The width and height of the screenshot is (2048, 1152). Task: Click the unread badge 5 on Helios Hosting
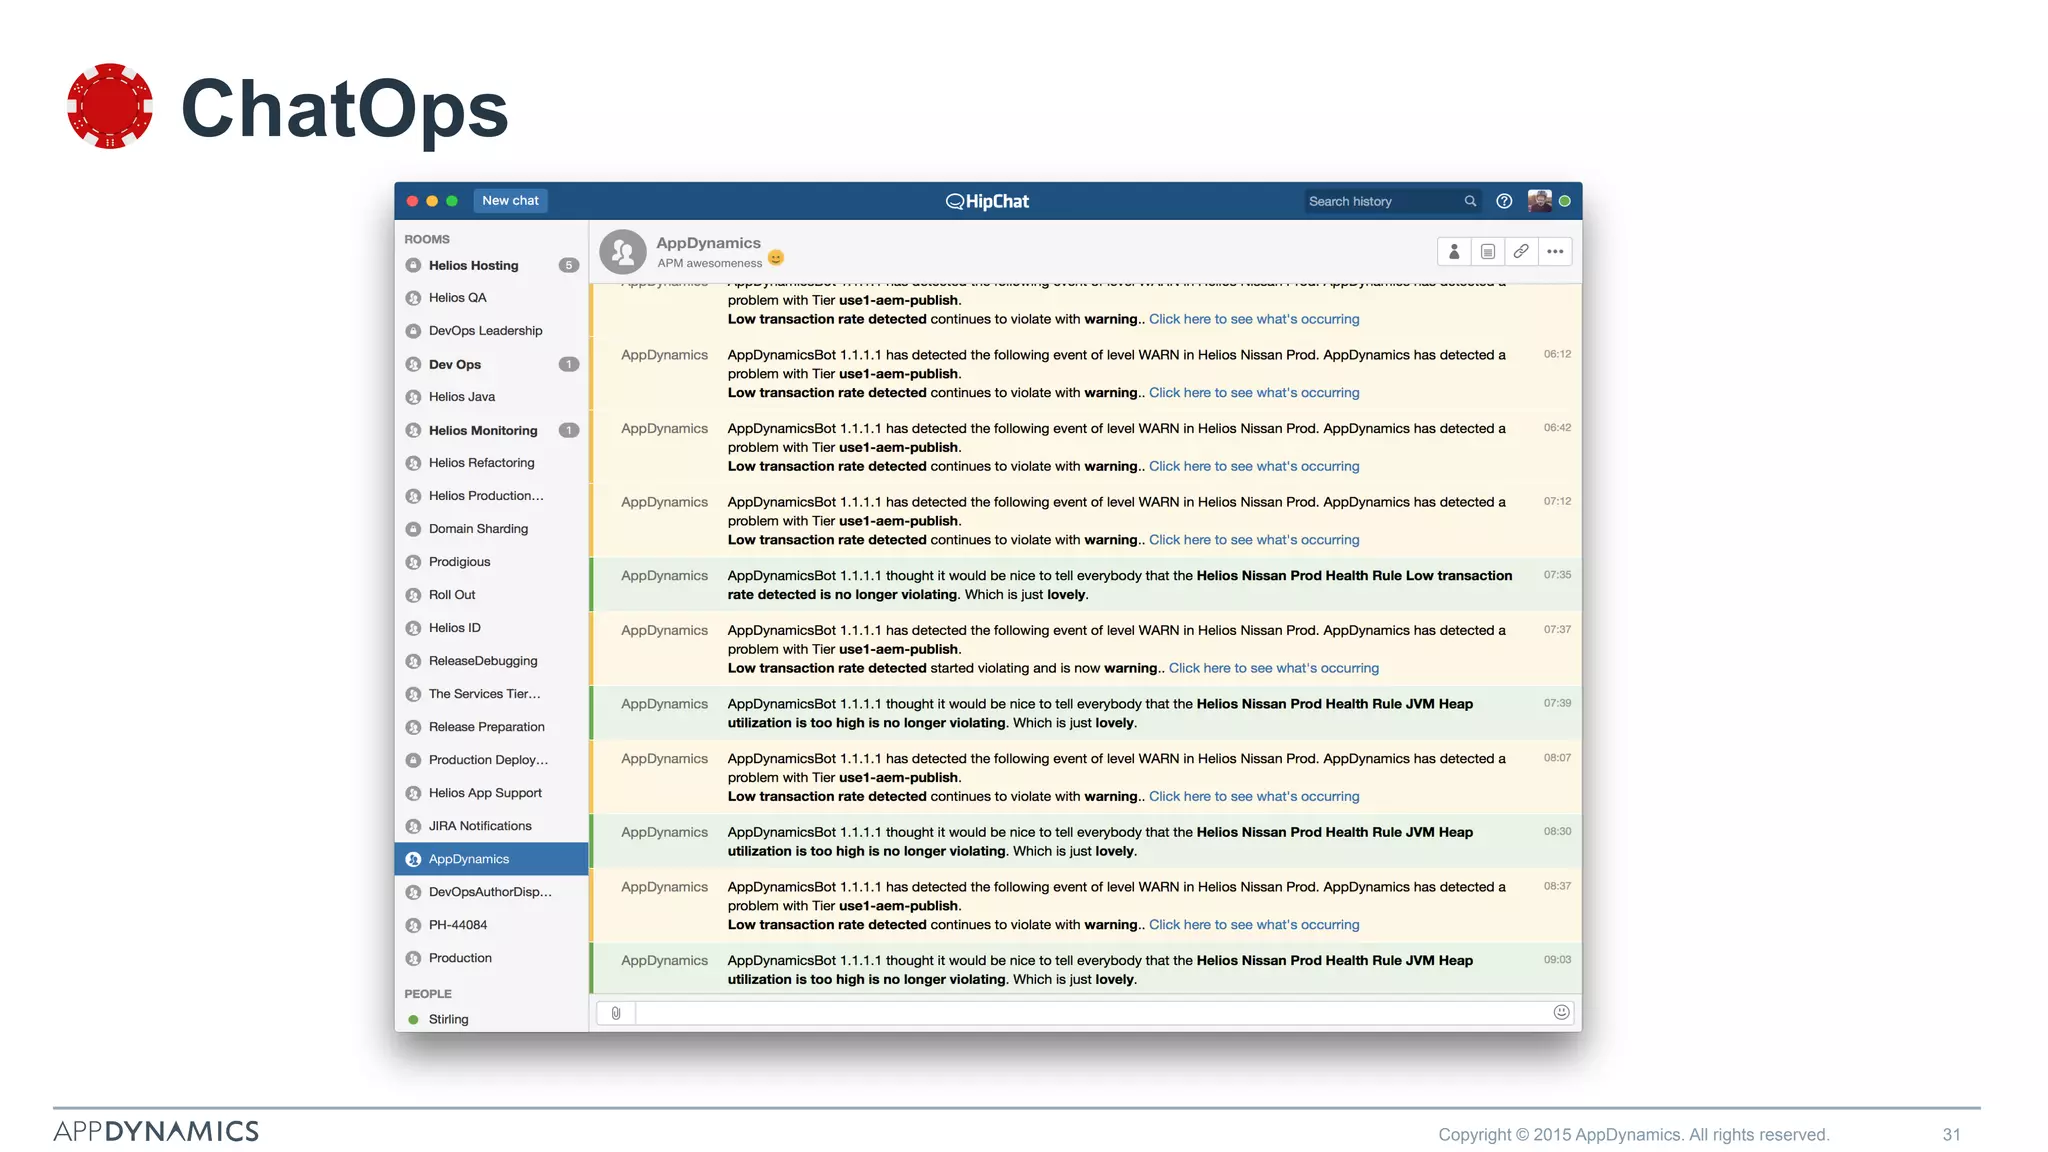[568, 266]
